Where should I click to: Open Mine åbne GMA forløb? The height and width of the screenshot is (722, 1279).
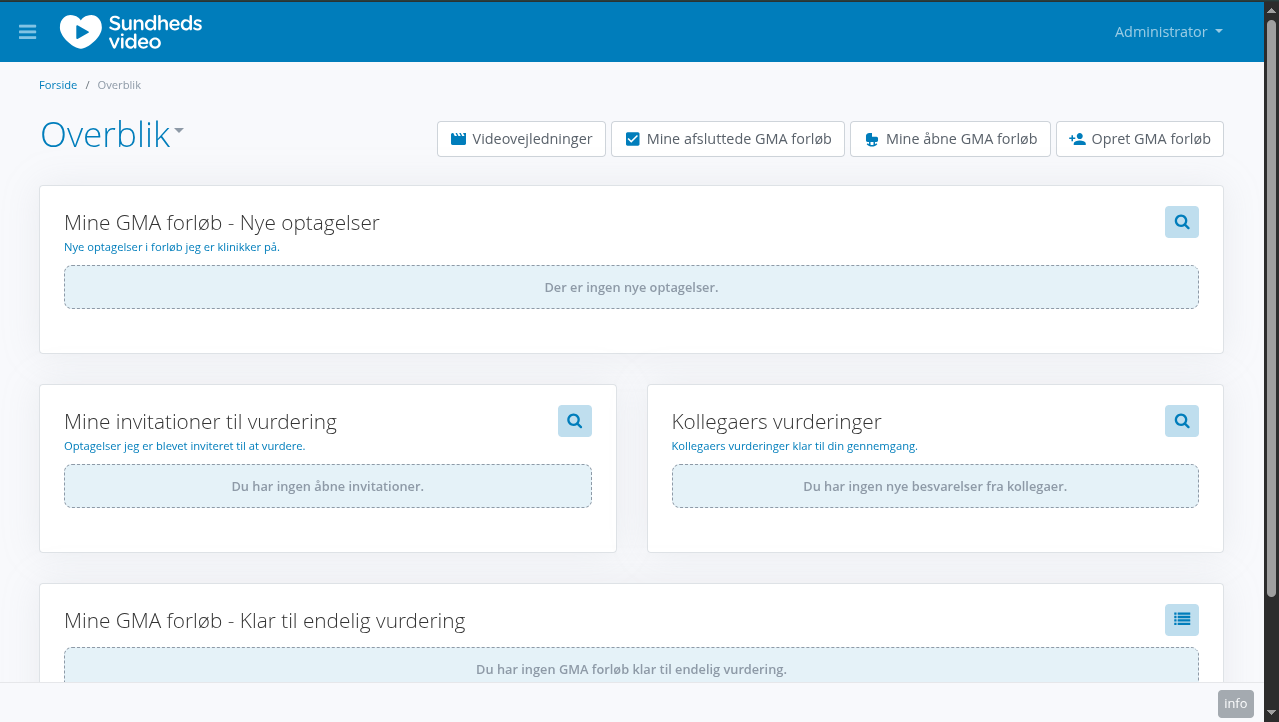(x=950, y=139)
